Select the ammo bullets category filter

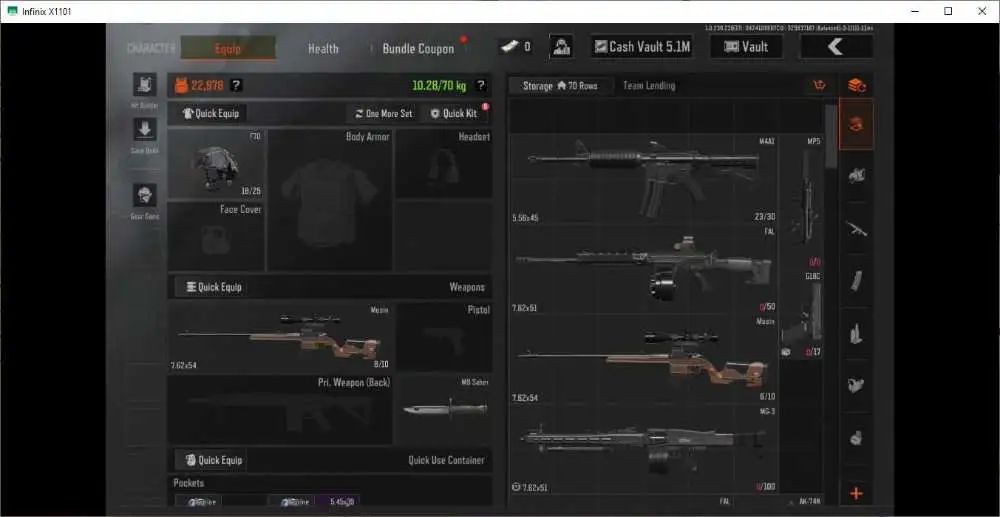point(856,332)
